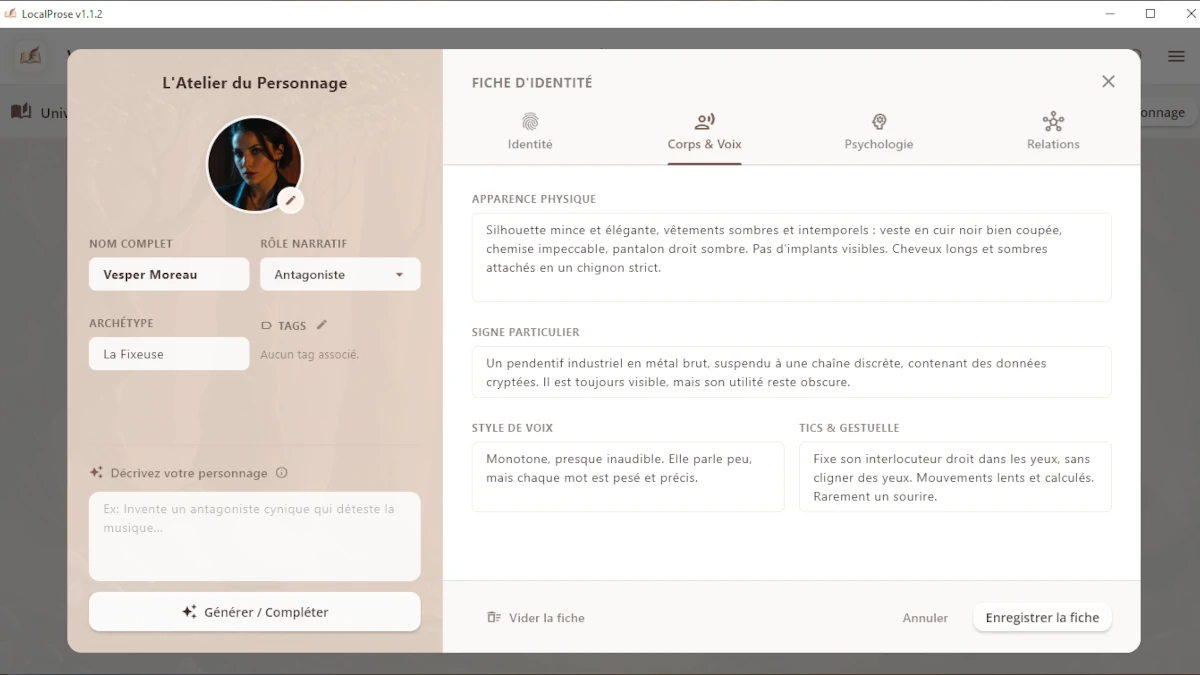This screenshot has height=675, width=1200.
Task: Click Annuler to cancel changes
Action: point(925,618)
